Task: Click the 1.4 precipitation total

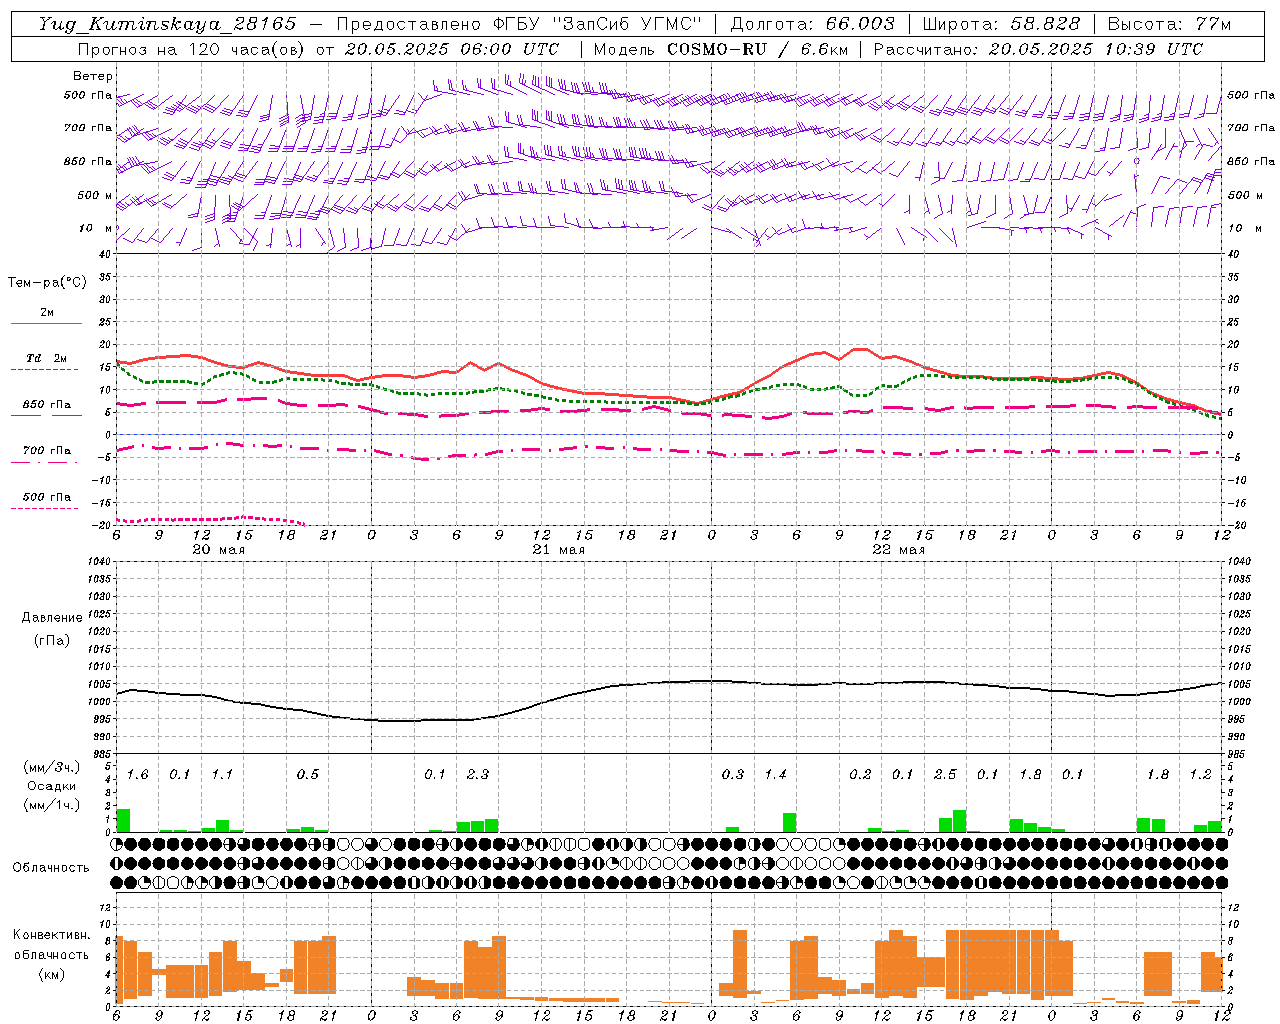Action: point(775,775)
